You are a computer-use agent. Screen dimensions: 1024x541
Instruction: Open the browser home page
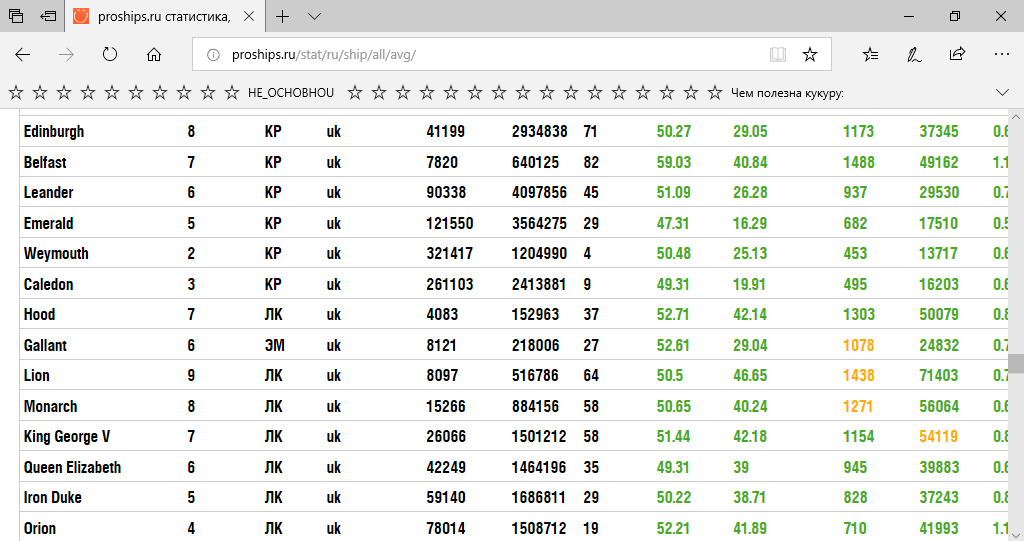(153, 55)
